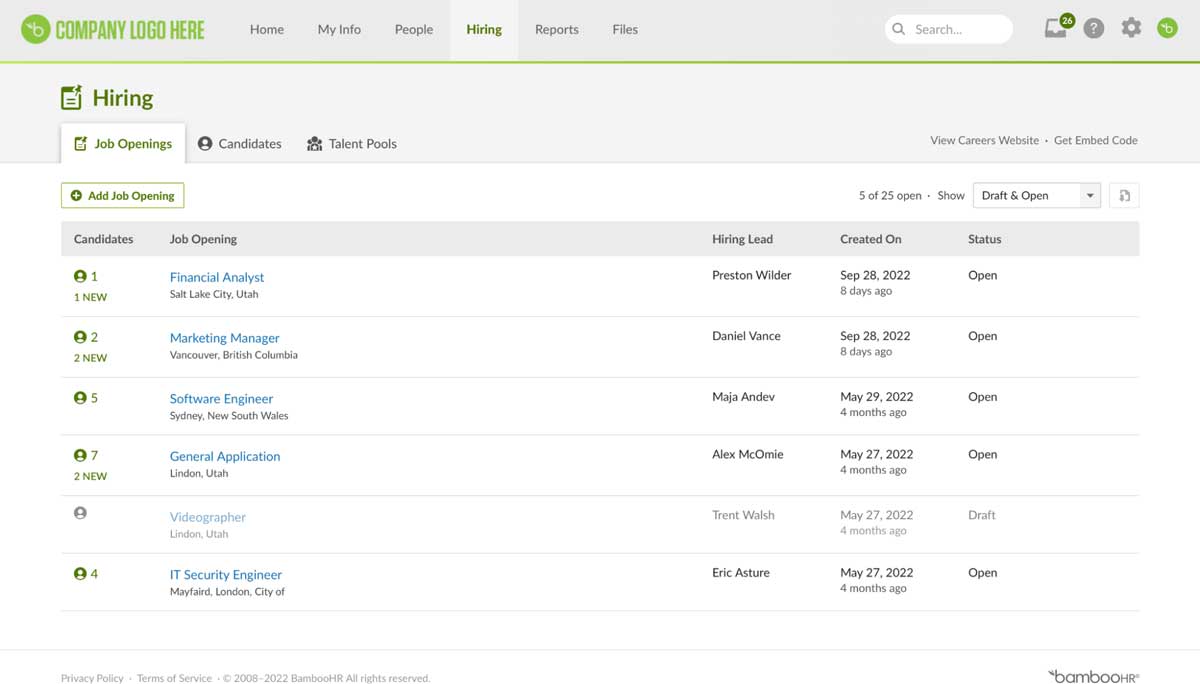The image size is (1200, 684).
Task: Open the settings gear icon
Action: pyautogui.click(x=1131, y=28)
